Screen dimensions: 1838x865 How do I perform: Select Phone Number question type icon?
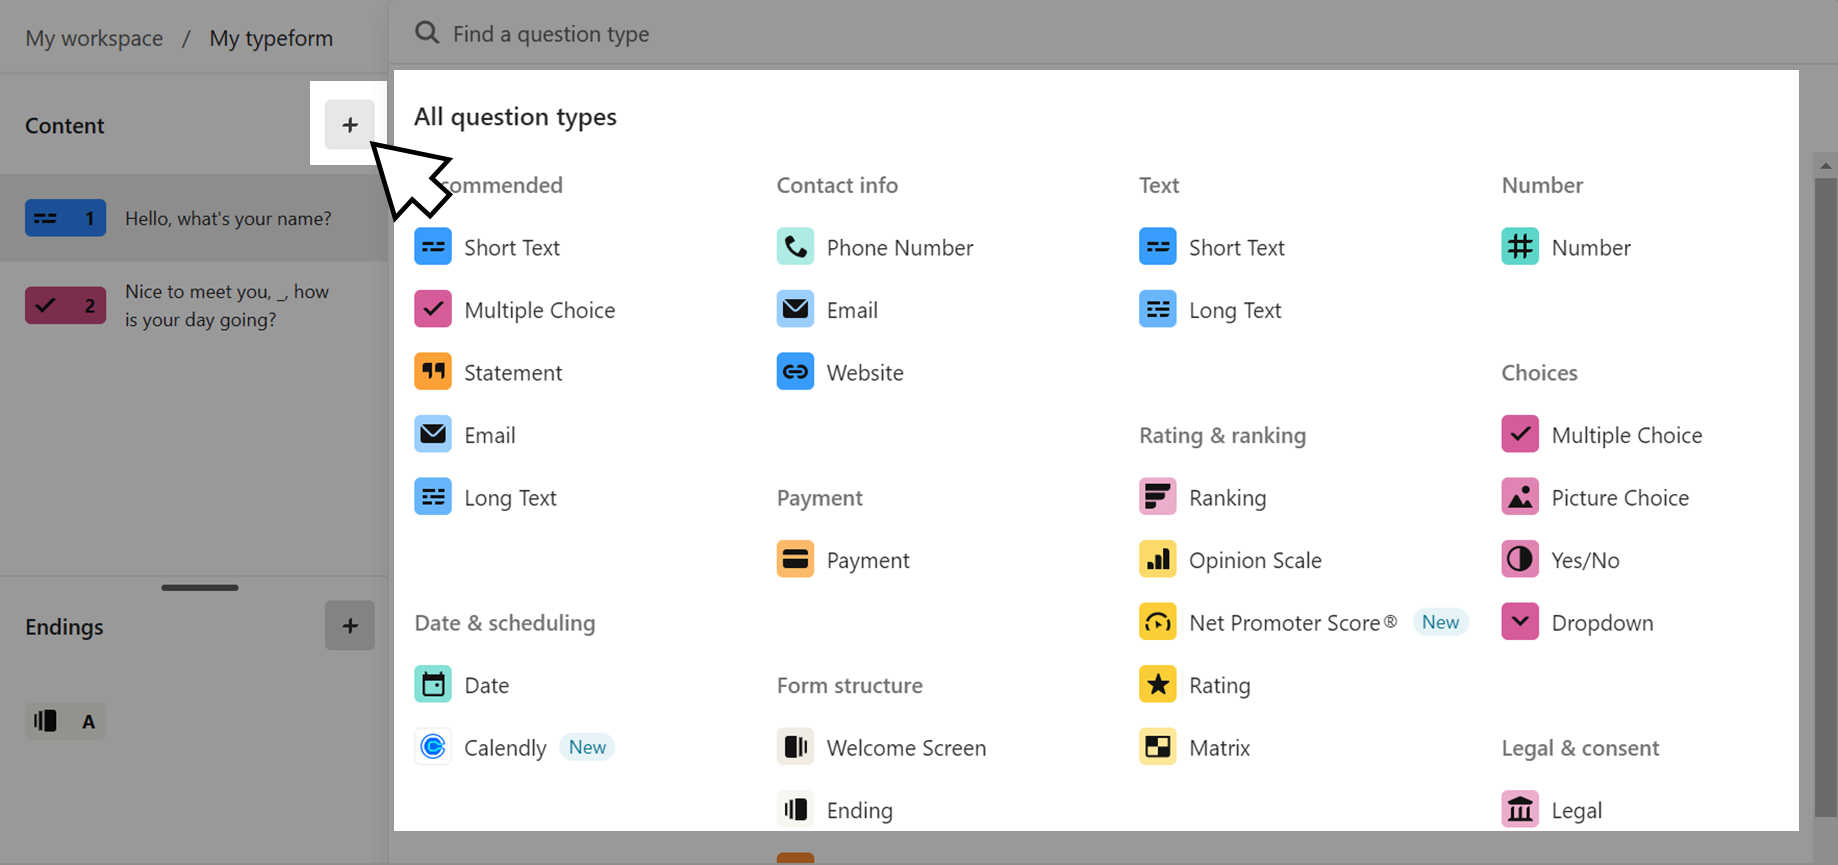click(795, 247)
